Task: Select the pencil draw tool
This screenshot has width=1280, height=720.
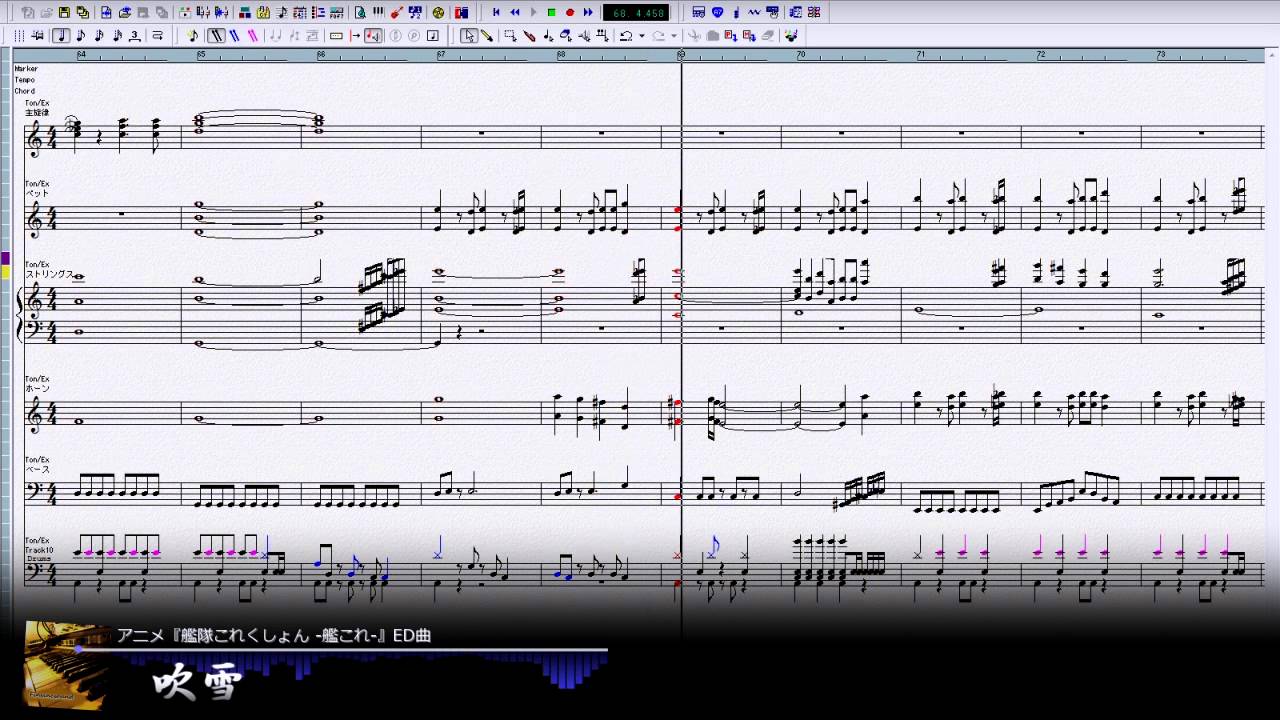Action: (x=486, y=36)
